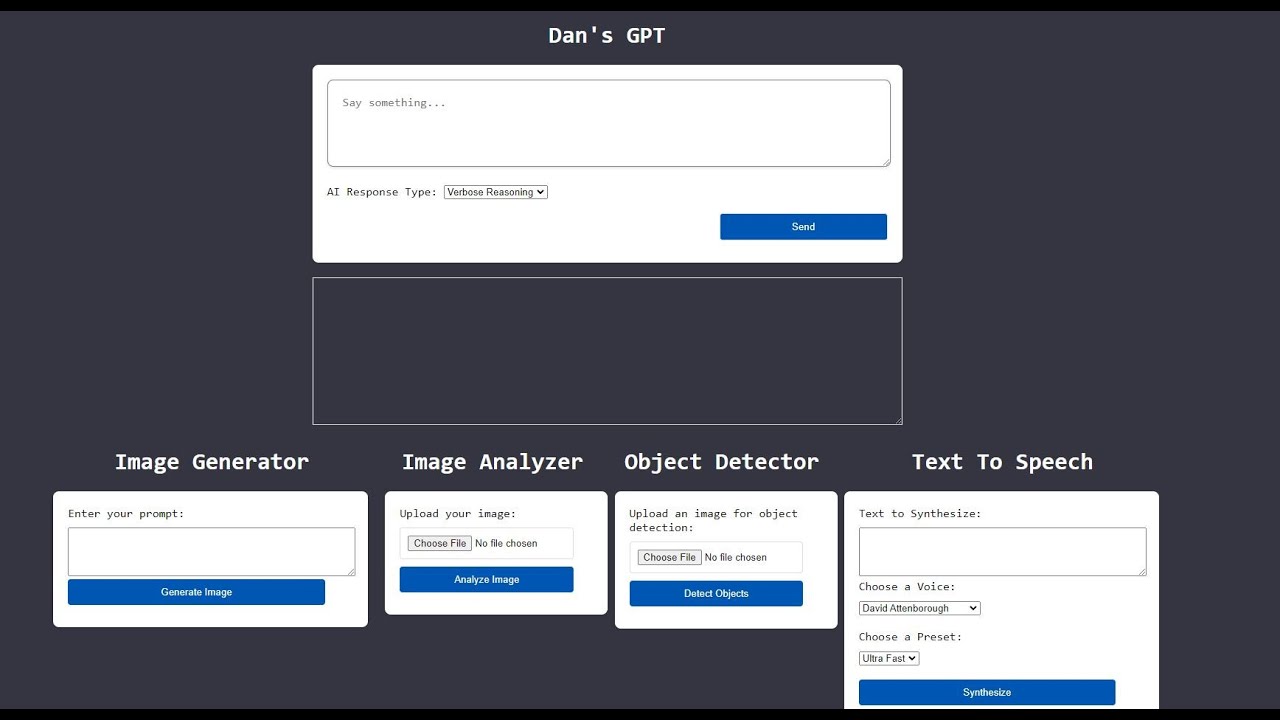Image resolution: width=1280 pixels, height=720 pixels.
Task: Click the 'Text to Synthesize:' label
Action: pos(920,514)
